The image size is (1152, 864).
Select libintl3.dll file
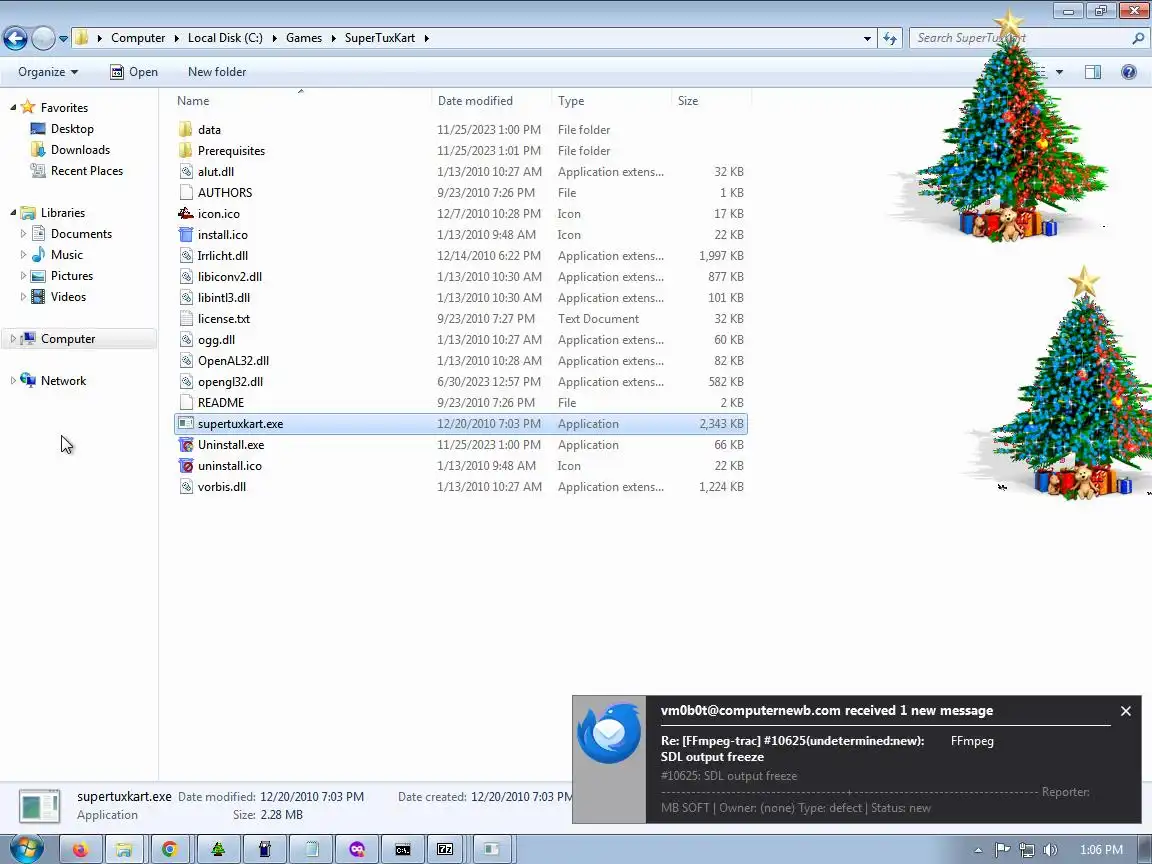pyautogui.click(x=223, y=298)
